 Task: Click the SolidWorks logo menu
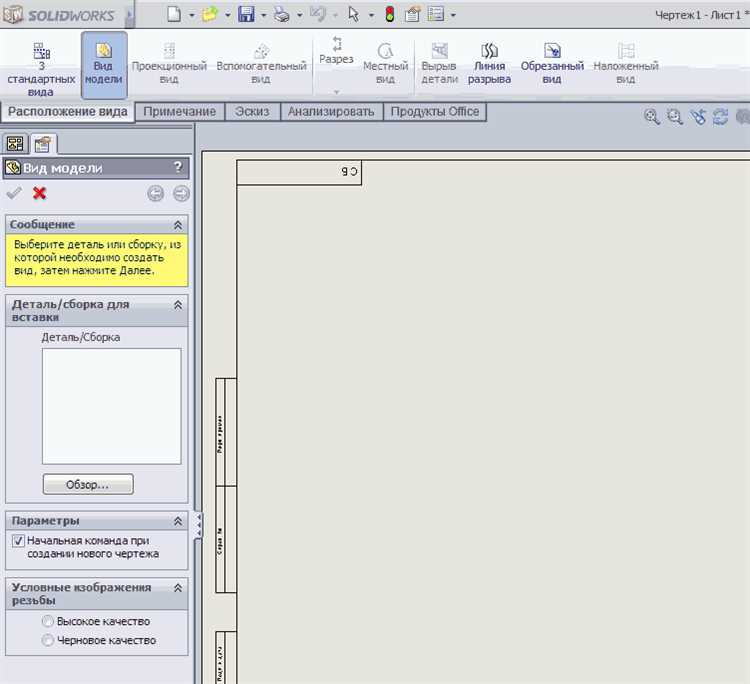(59, 15)
